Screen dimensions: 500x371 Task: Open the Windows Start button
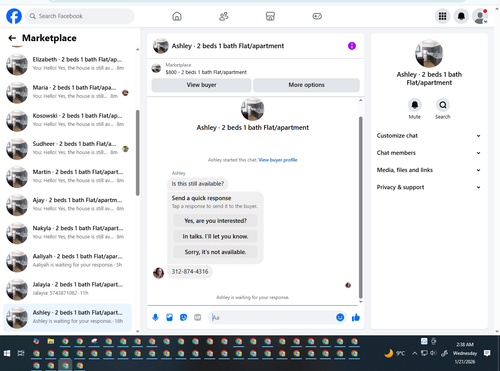(7, 353)
